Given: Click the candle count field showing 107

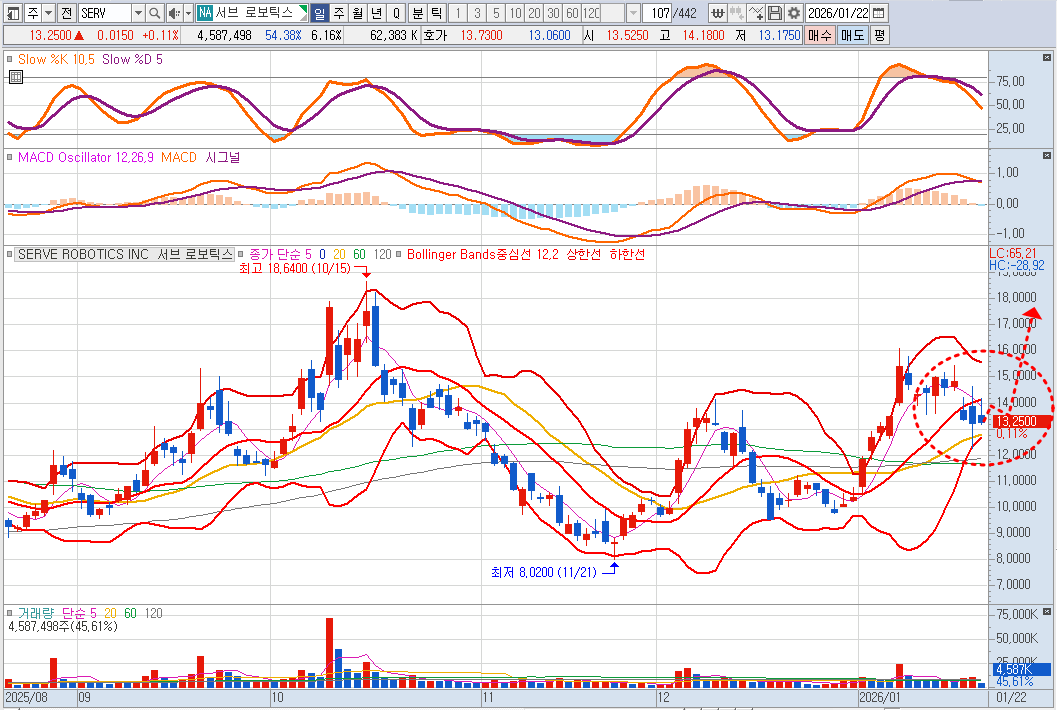Looking at the screenshot, I should coord(658,13).
